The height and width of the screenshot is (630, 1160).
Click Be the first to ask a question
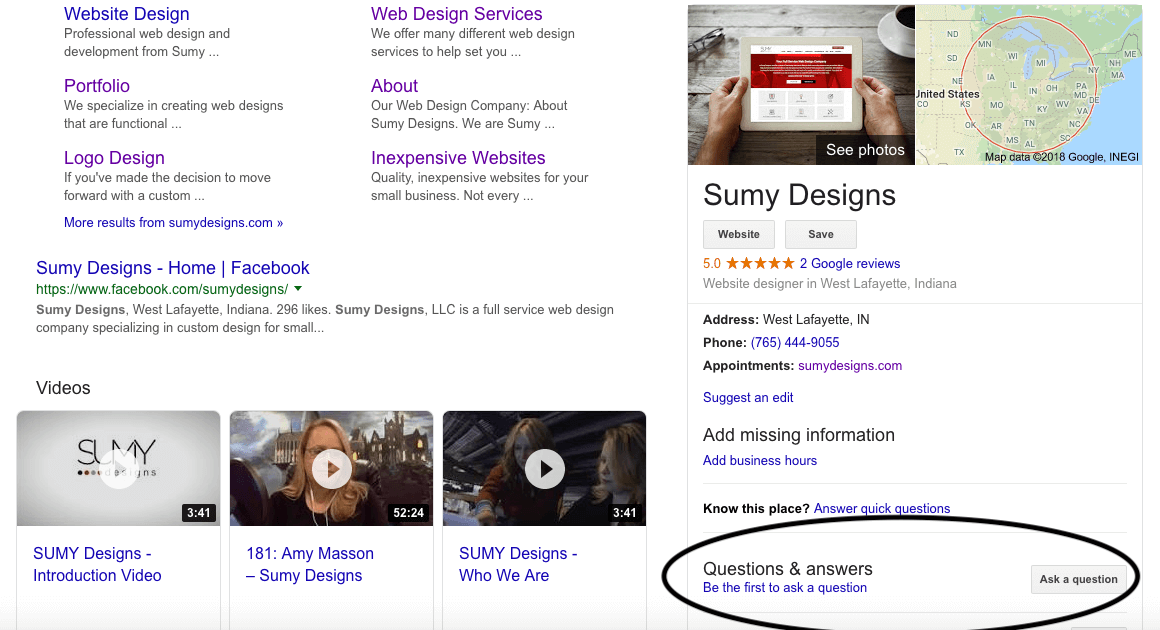tap(785, 588)
